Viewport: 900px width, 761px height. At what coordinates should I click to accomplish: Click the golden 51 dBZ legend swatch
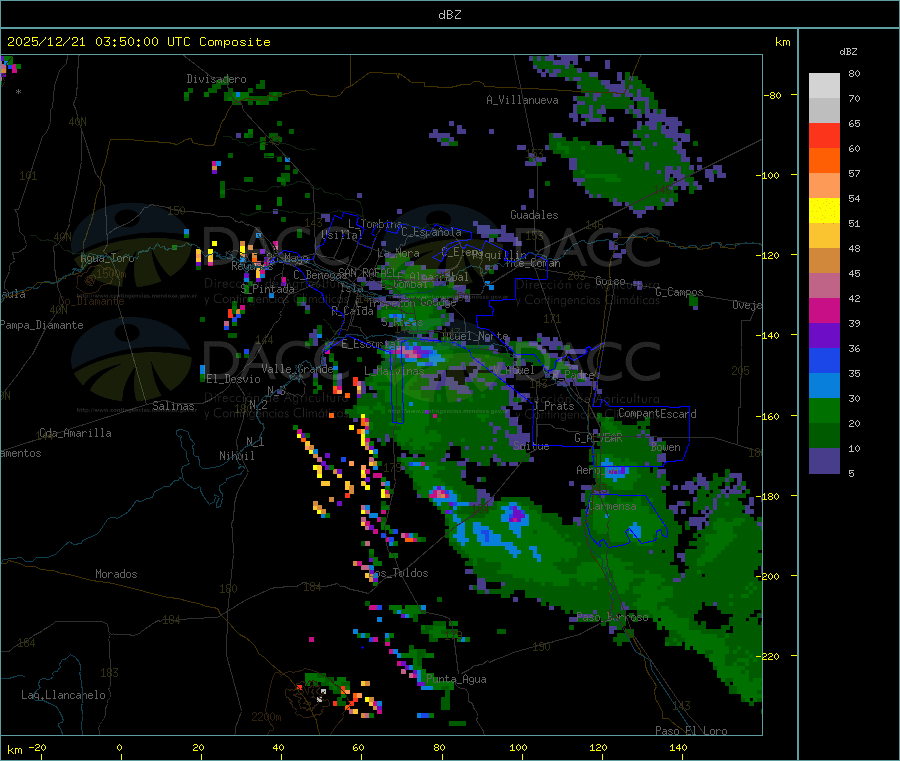pyautogui.click(x=824, y=235)
